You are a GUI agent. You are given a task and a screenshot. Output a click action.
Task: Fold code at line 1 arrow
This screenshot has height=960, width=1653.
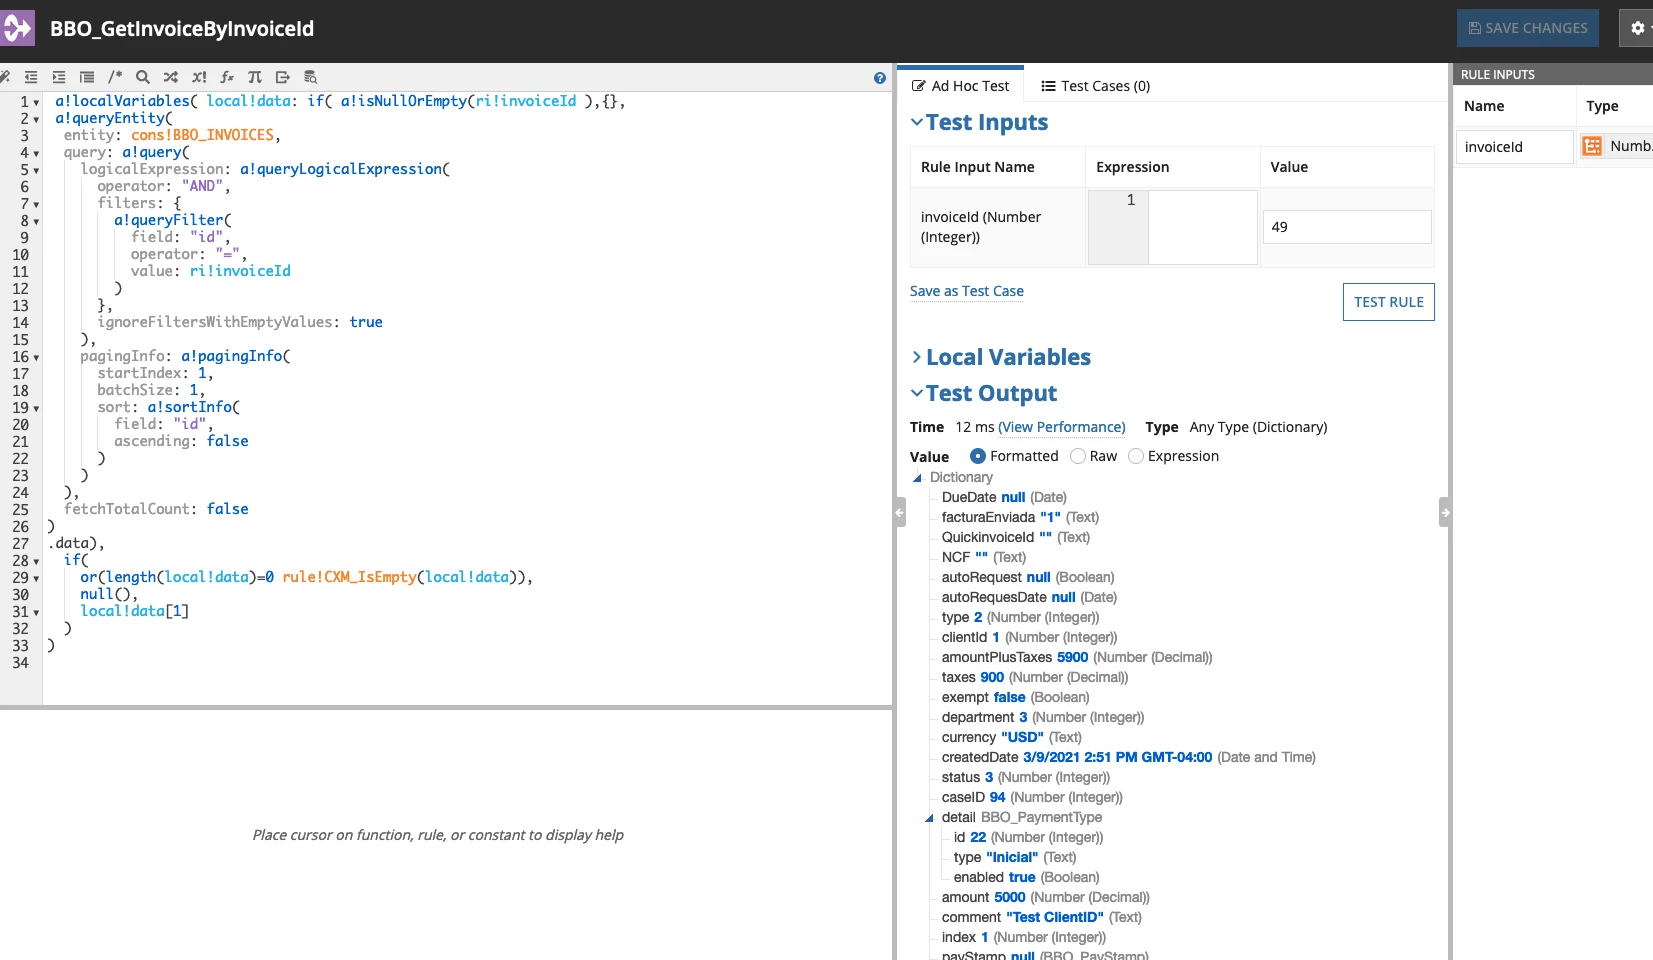(37, 102)
